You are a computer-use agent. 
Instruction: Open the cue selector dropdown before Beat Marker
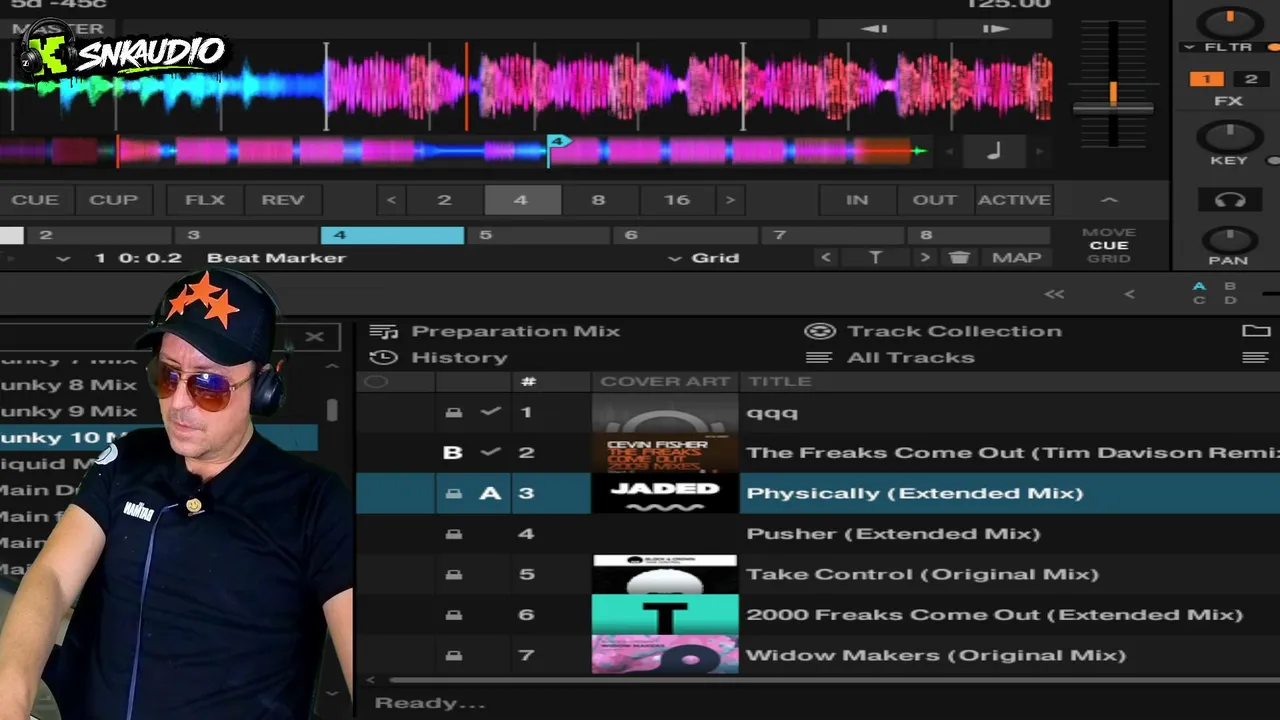coord(63,258)
